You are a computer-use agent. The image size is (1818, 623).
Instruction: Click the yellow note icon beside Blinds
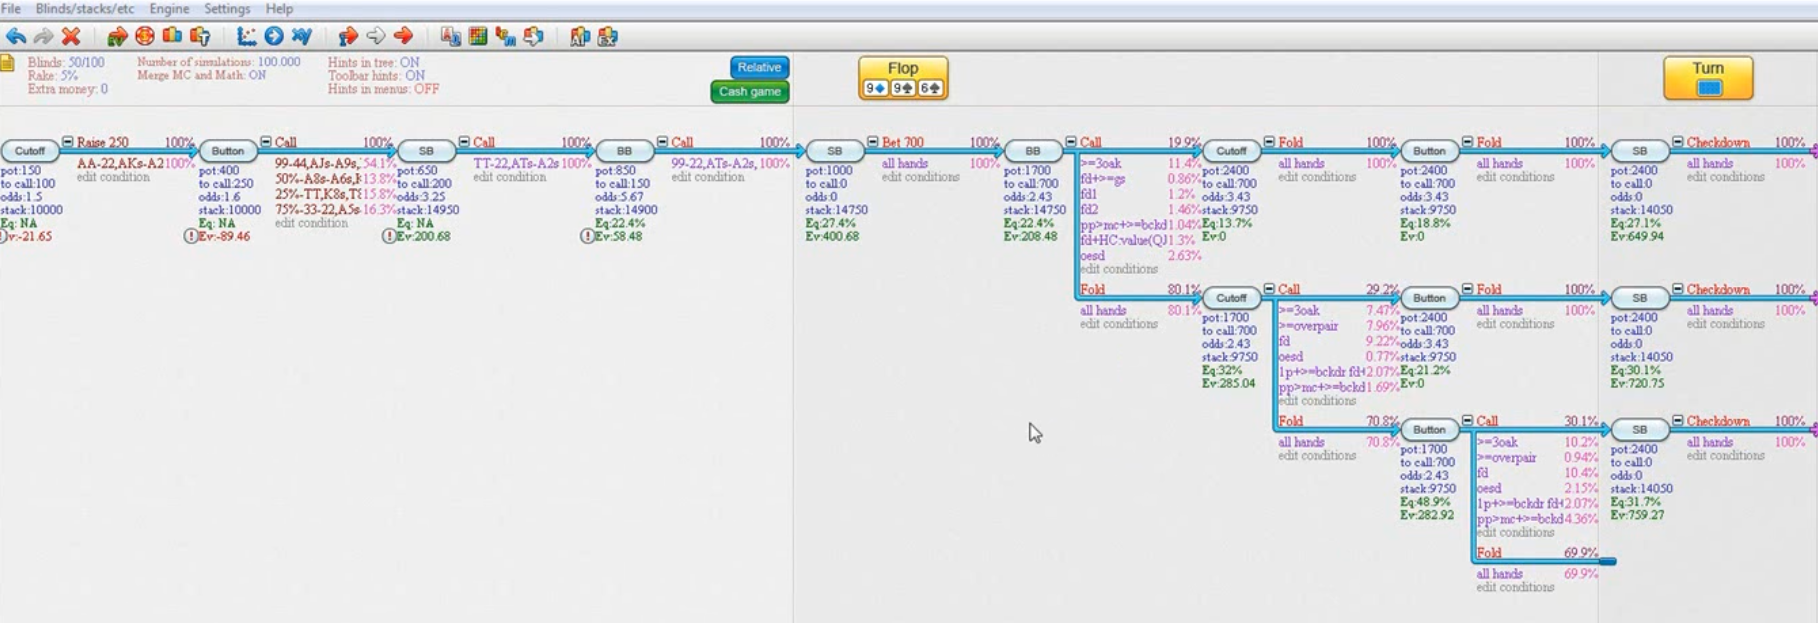pyautogui.click(x=7, y=62)
